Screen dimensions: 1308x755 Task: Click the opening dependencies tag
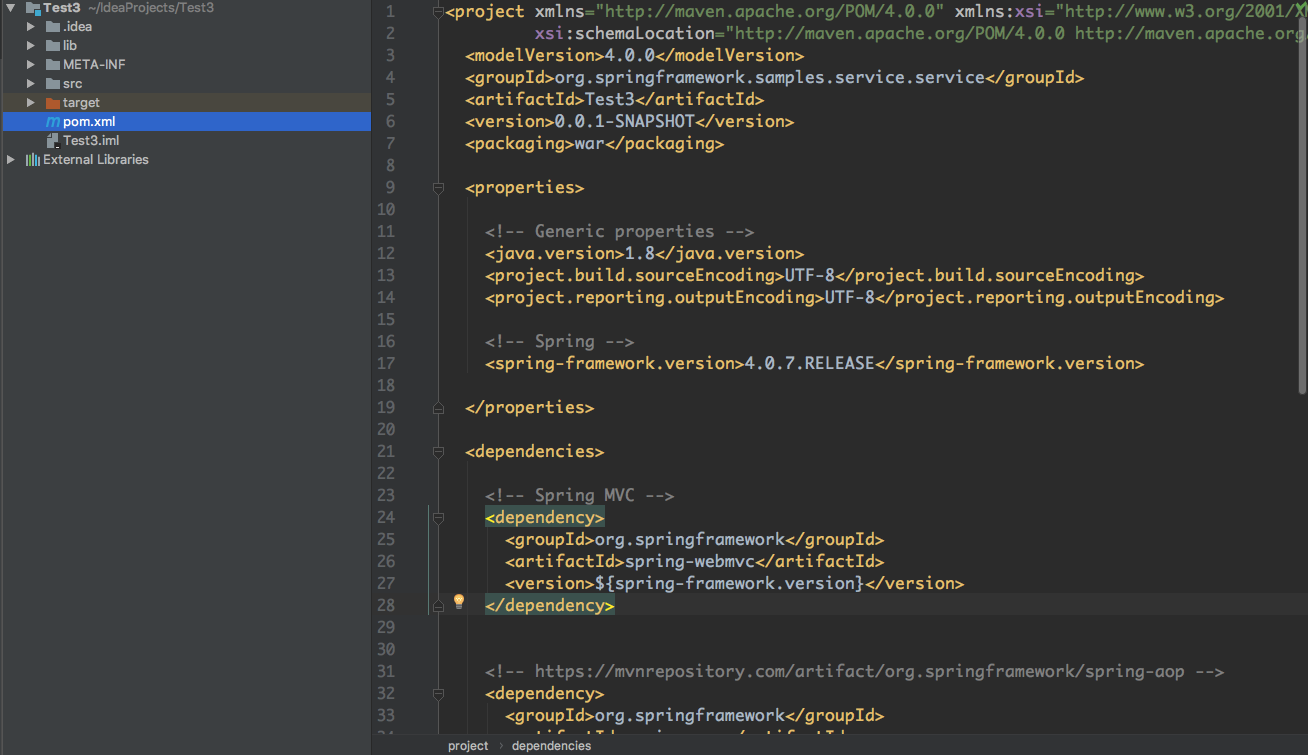tap(534, 451)
